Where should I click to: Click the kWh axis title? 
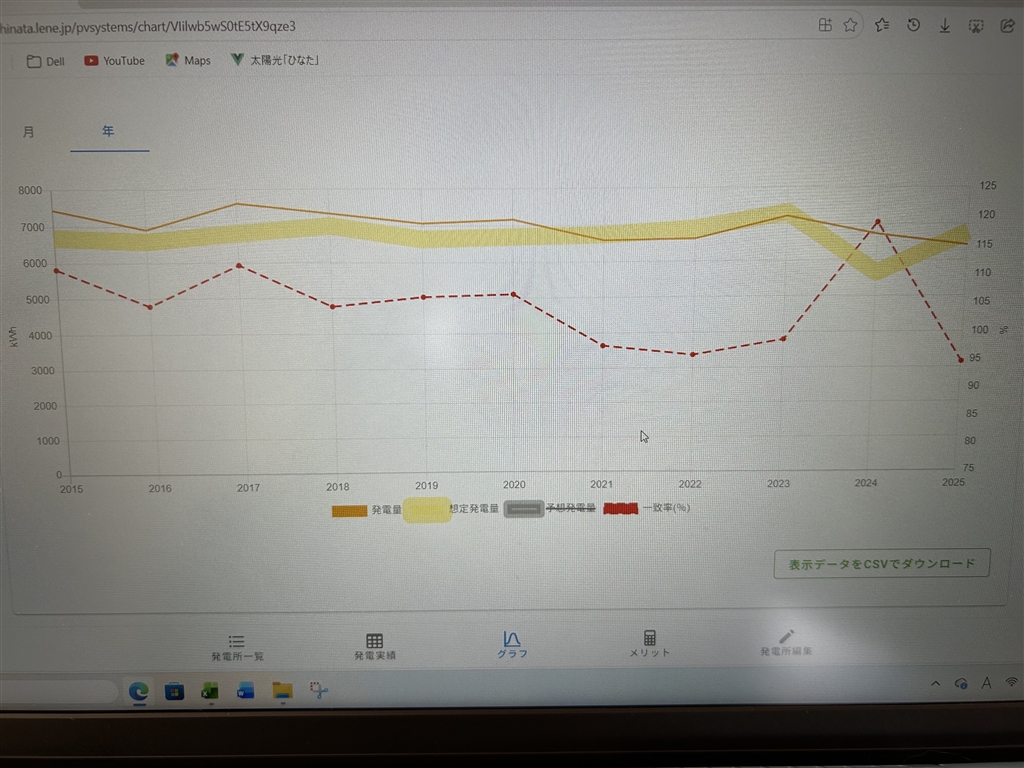point(14,336)
